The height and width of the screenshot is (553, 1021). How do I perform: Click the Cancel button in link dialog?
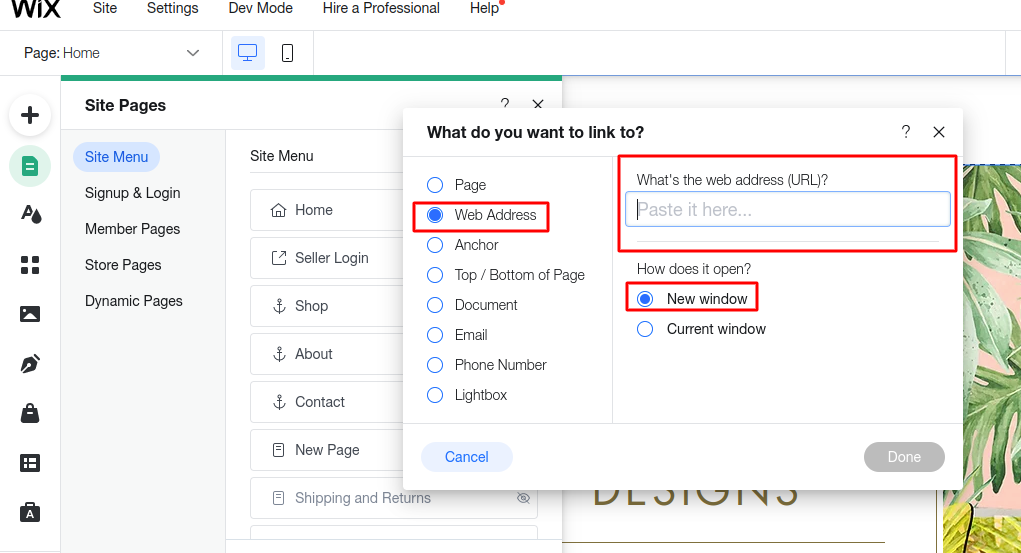pos(467,457)
